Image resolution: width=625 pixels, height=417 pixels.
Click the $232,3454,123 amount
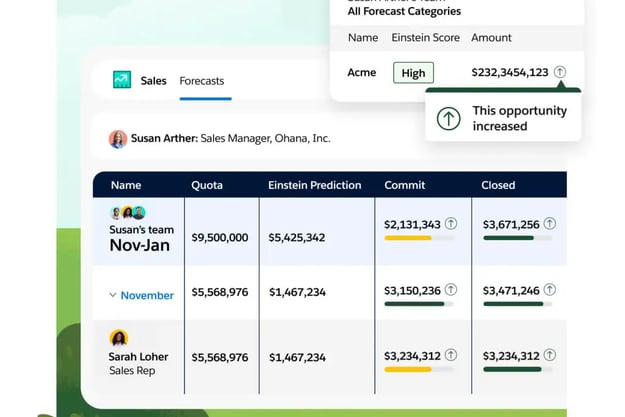click(x=510, y=73)
